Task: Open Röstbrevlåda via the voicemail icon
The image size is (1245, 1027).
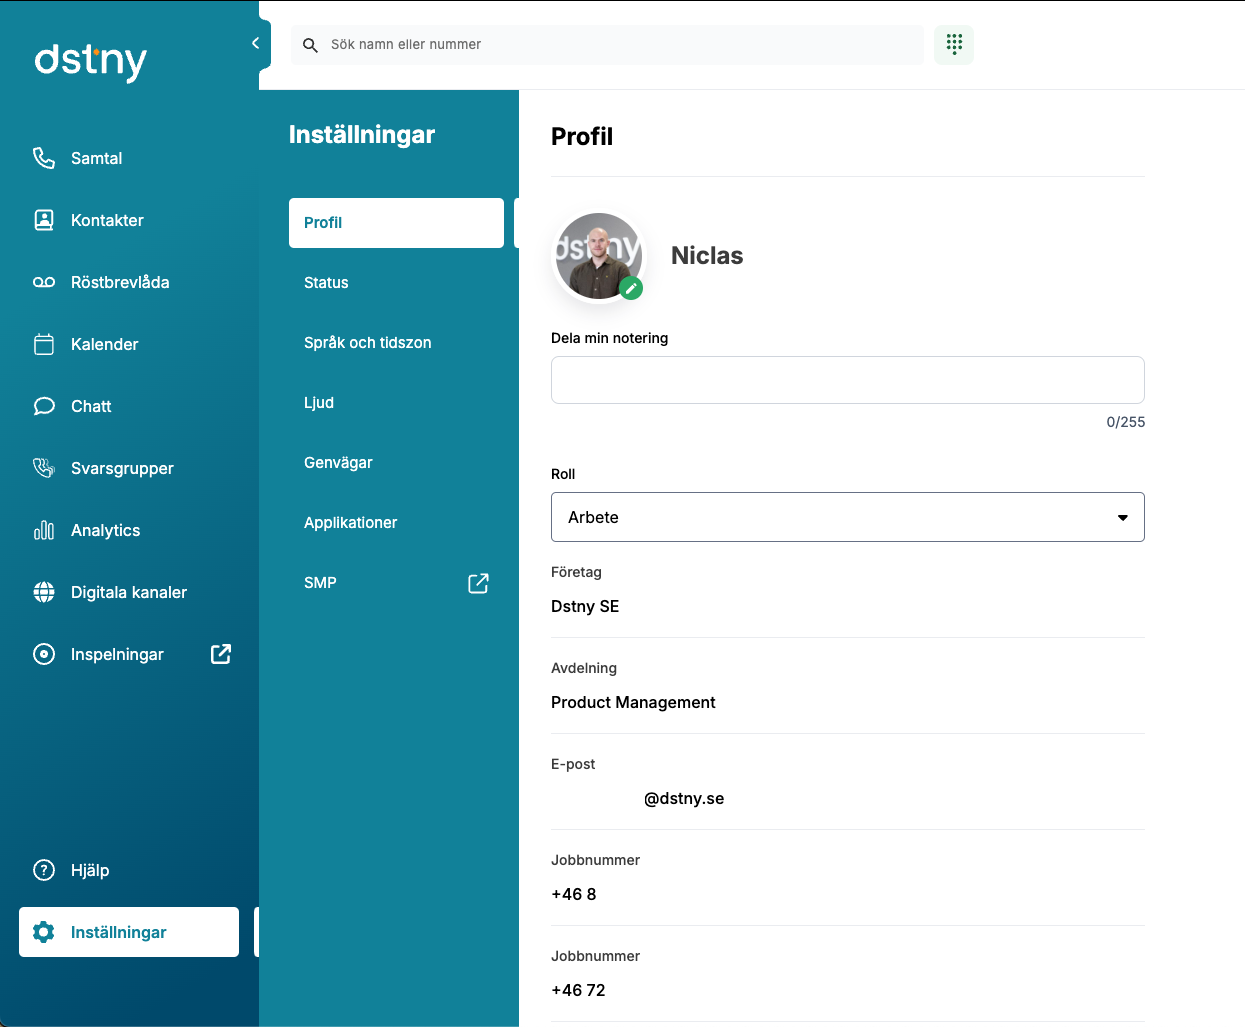Action: 44,282
